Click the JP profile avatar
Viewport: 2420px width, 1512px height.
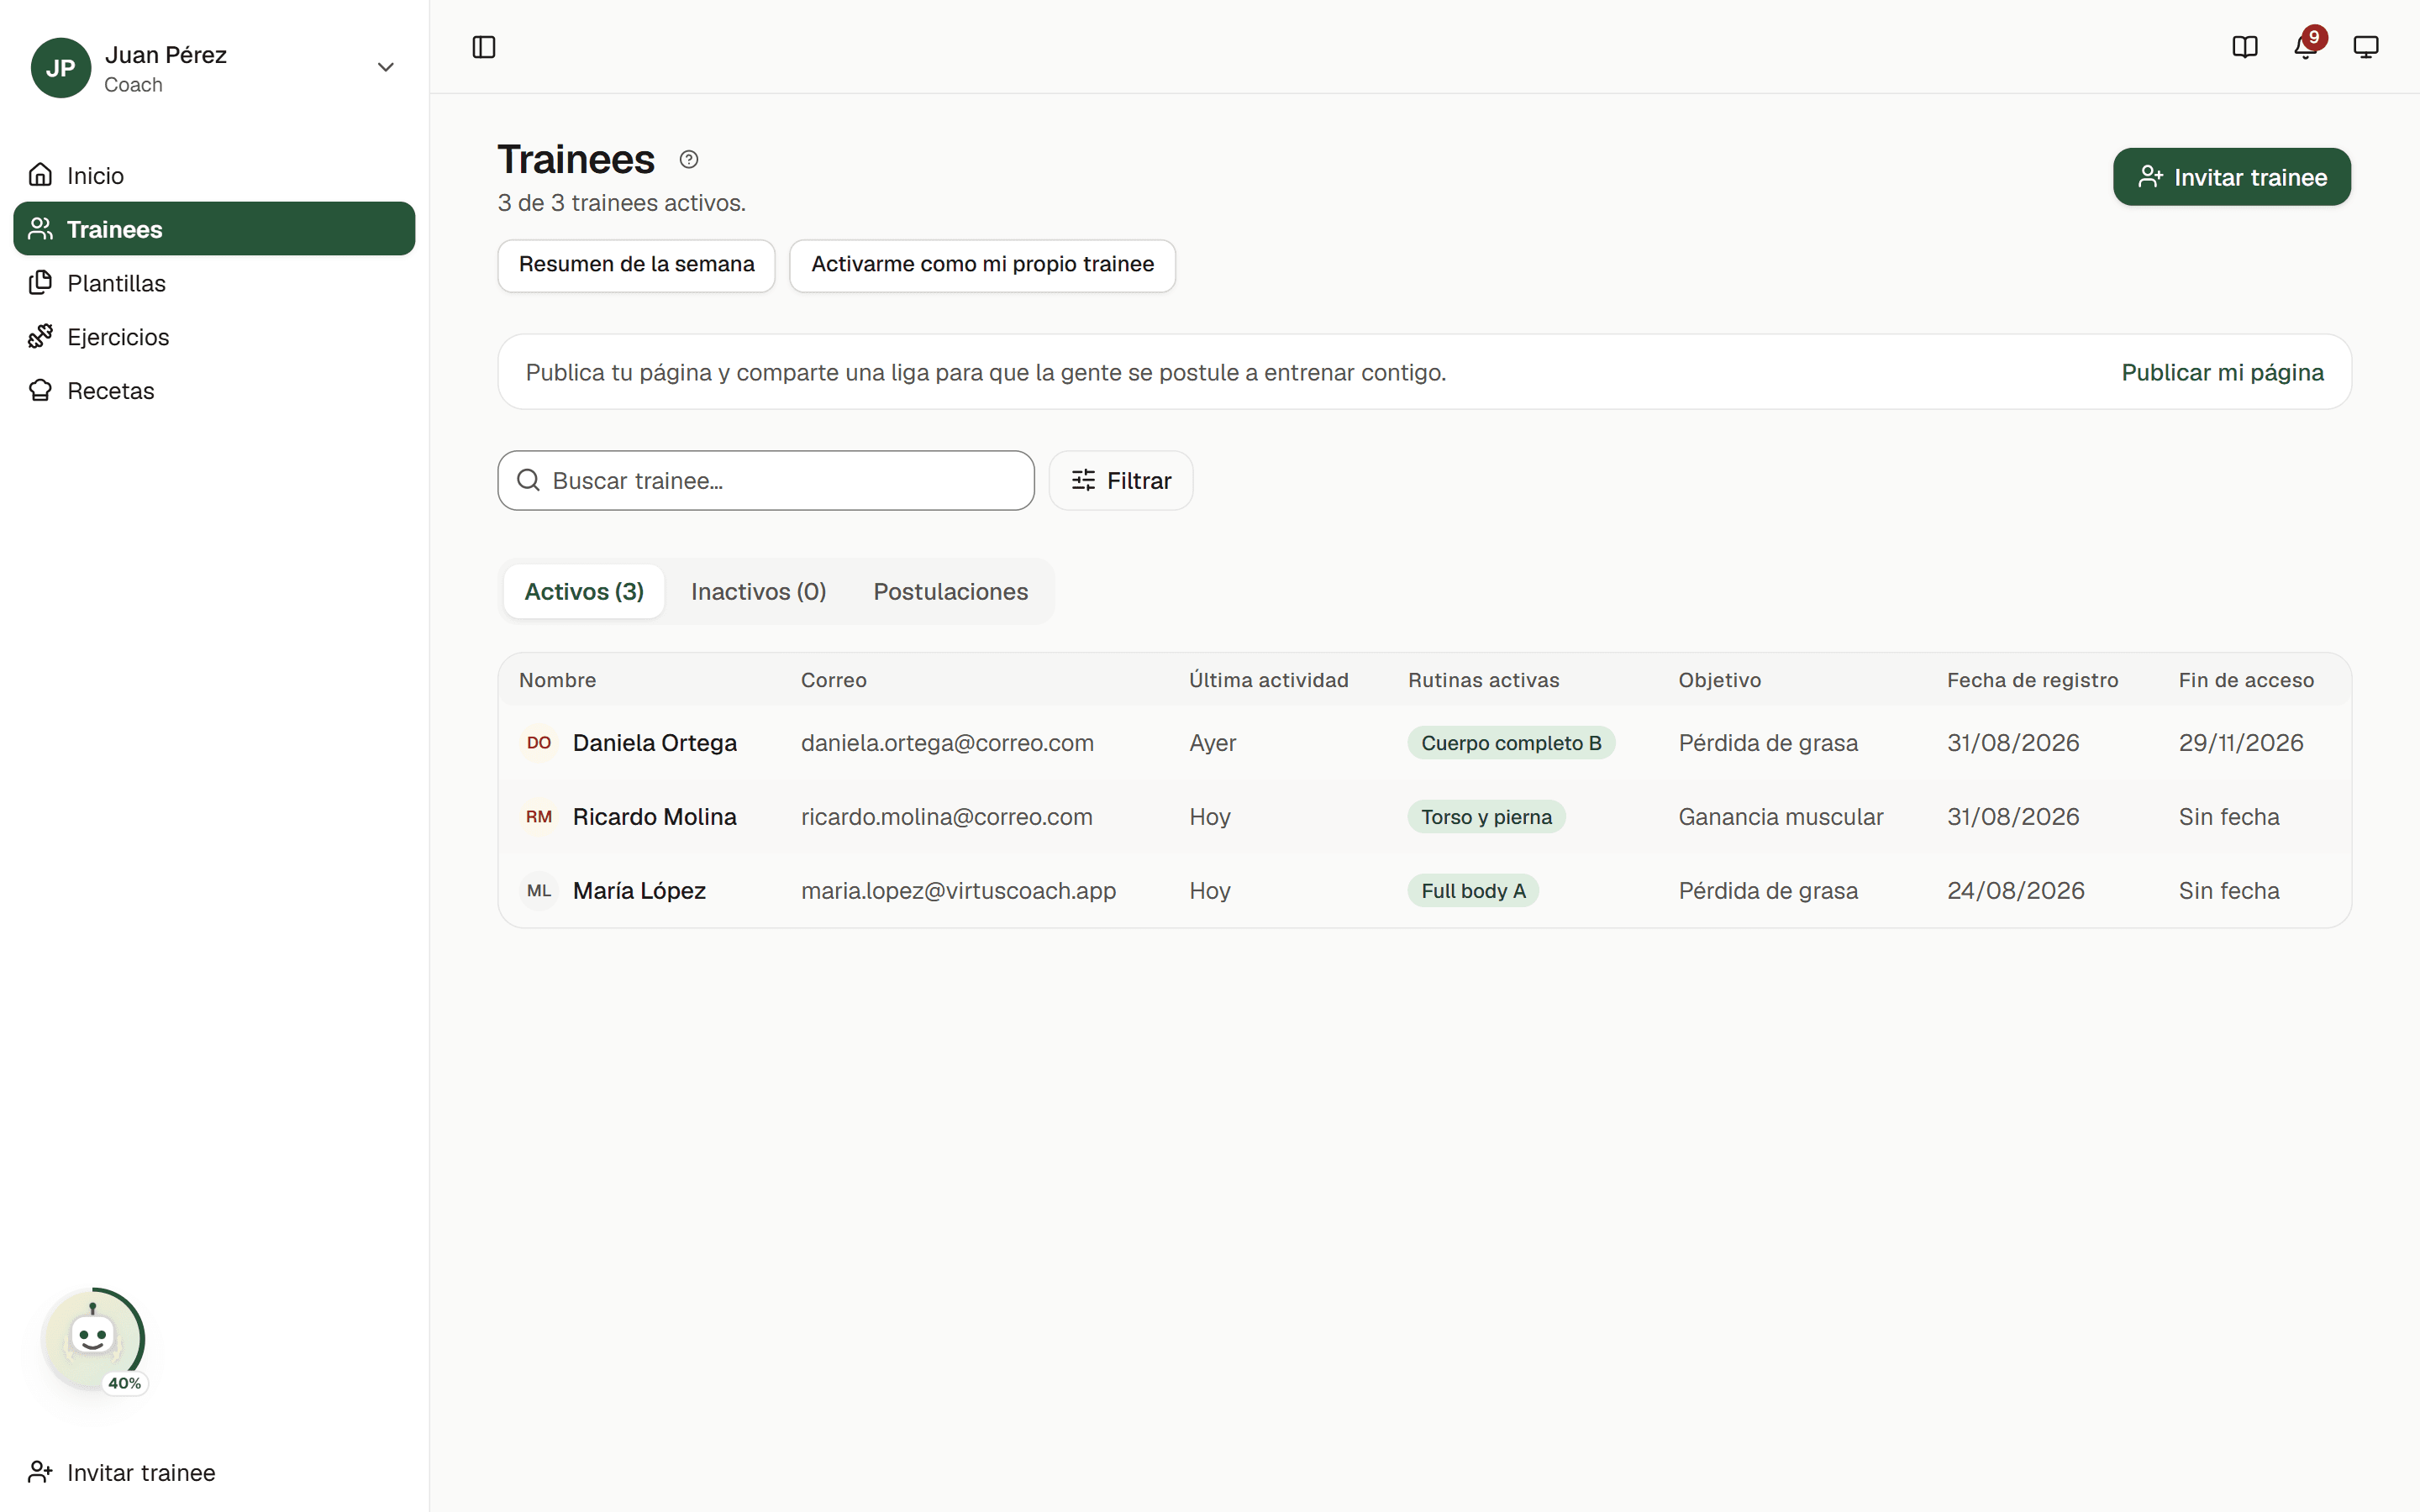click(61, 68)
